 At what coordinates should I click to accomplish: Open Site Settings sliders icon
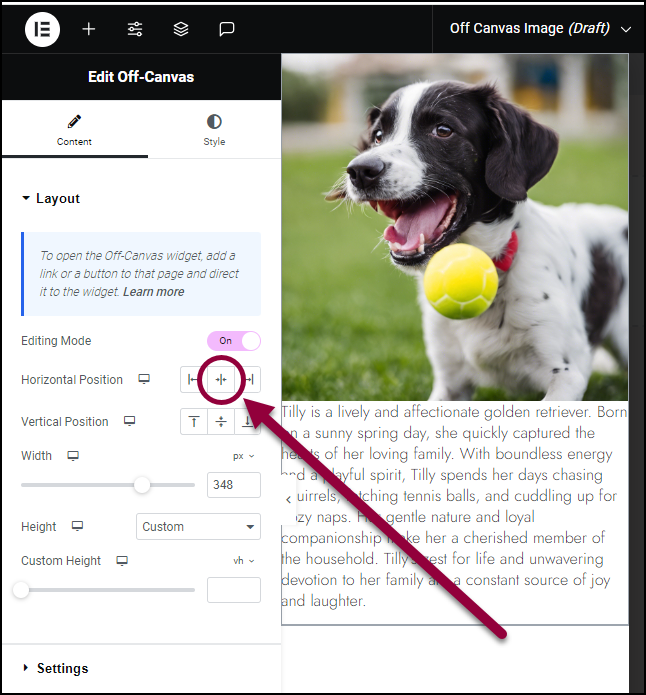[x=135, y=29]
